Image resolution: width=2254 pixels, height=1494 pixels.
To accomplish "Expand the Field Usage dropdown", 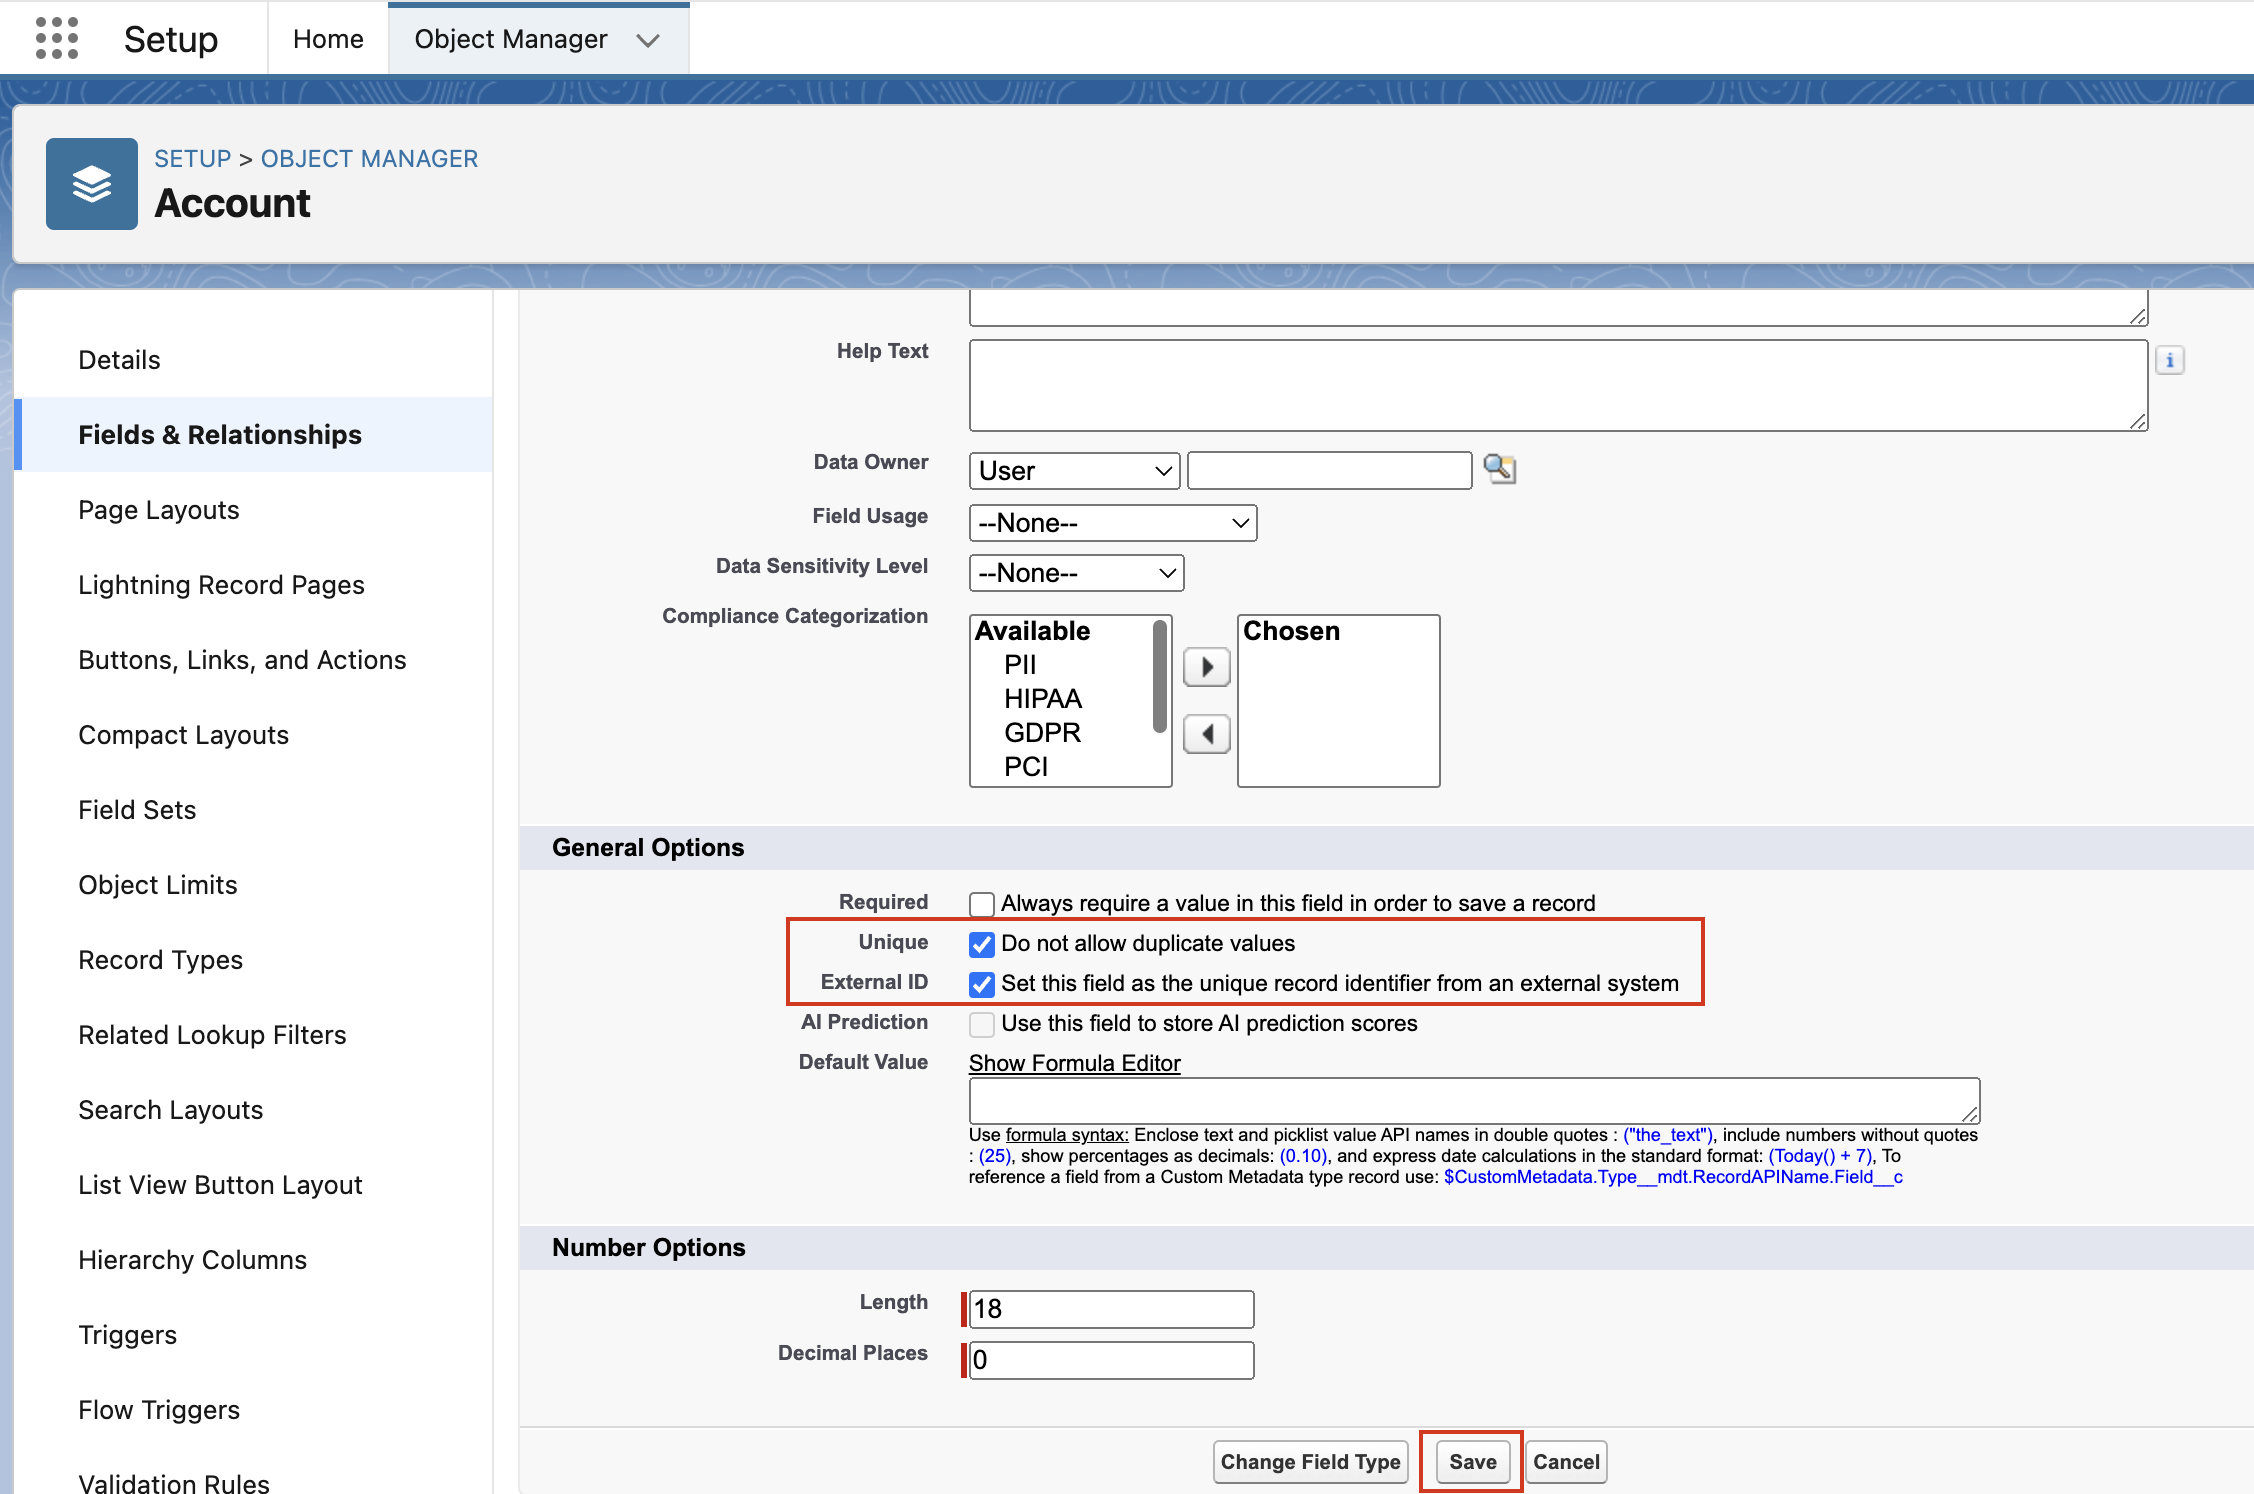I will (1112, 523).
